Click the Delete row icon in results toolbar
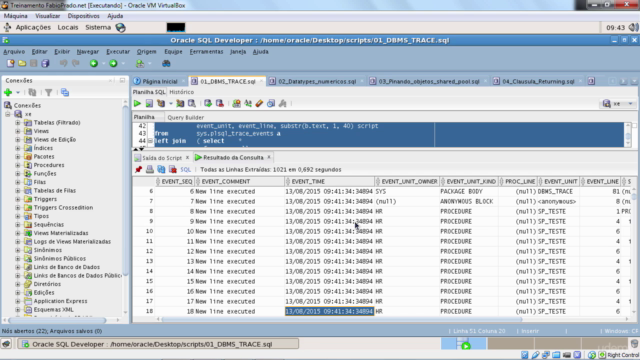640x360 pixels. click(173, 169)
